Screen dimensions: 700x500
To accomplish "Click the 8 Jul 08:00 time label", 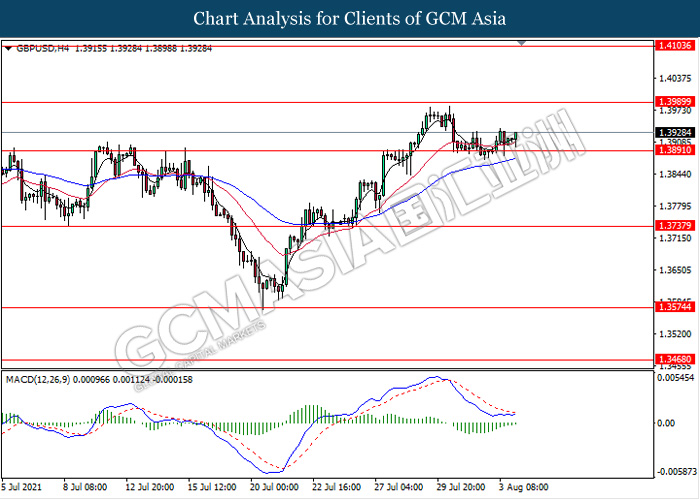I will (x=85, y=487).
